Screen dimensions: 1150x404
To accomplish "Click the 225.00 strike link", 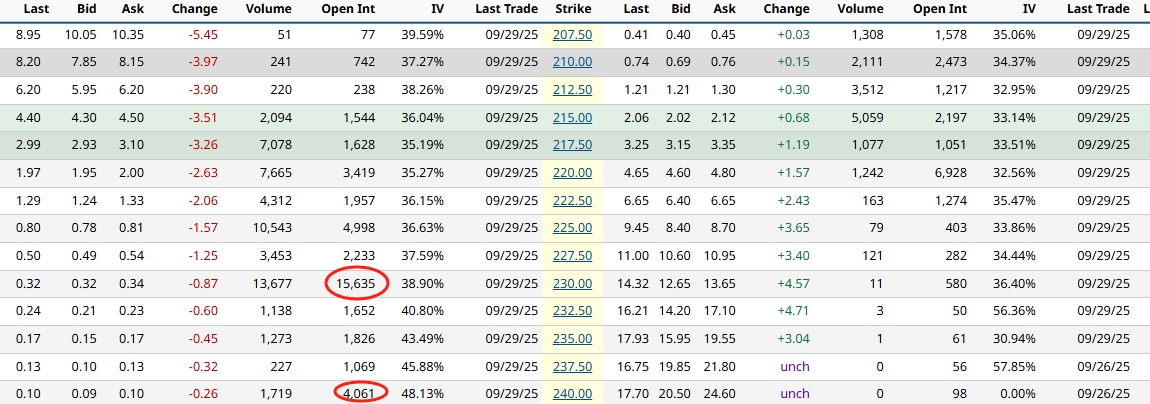I will [x=572, y=228].
